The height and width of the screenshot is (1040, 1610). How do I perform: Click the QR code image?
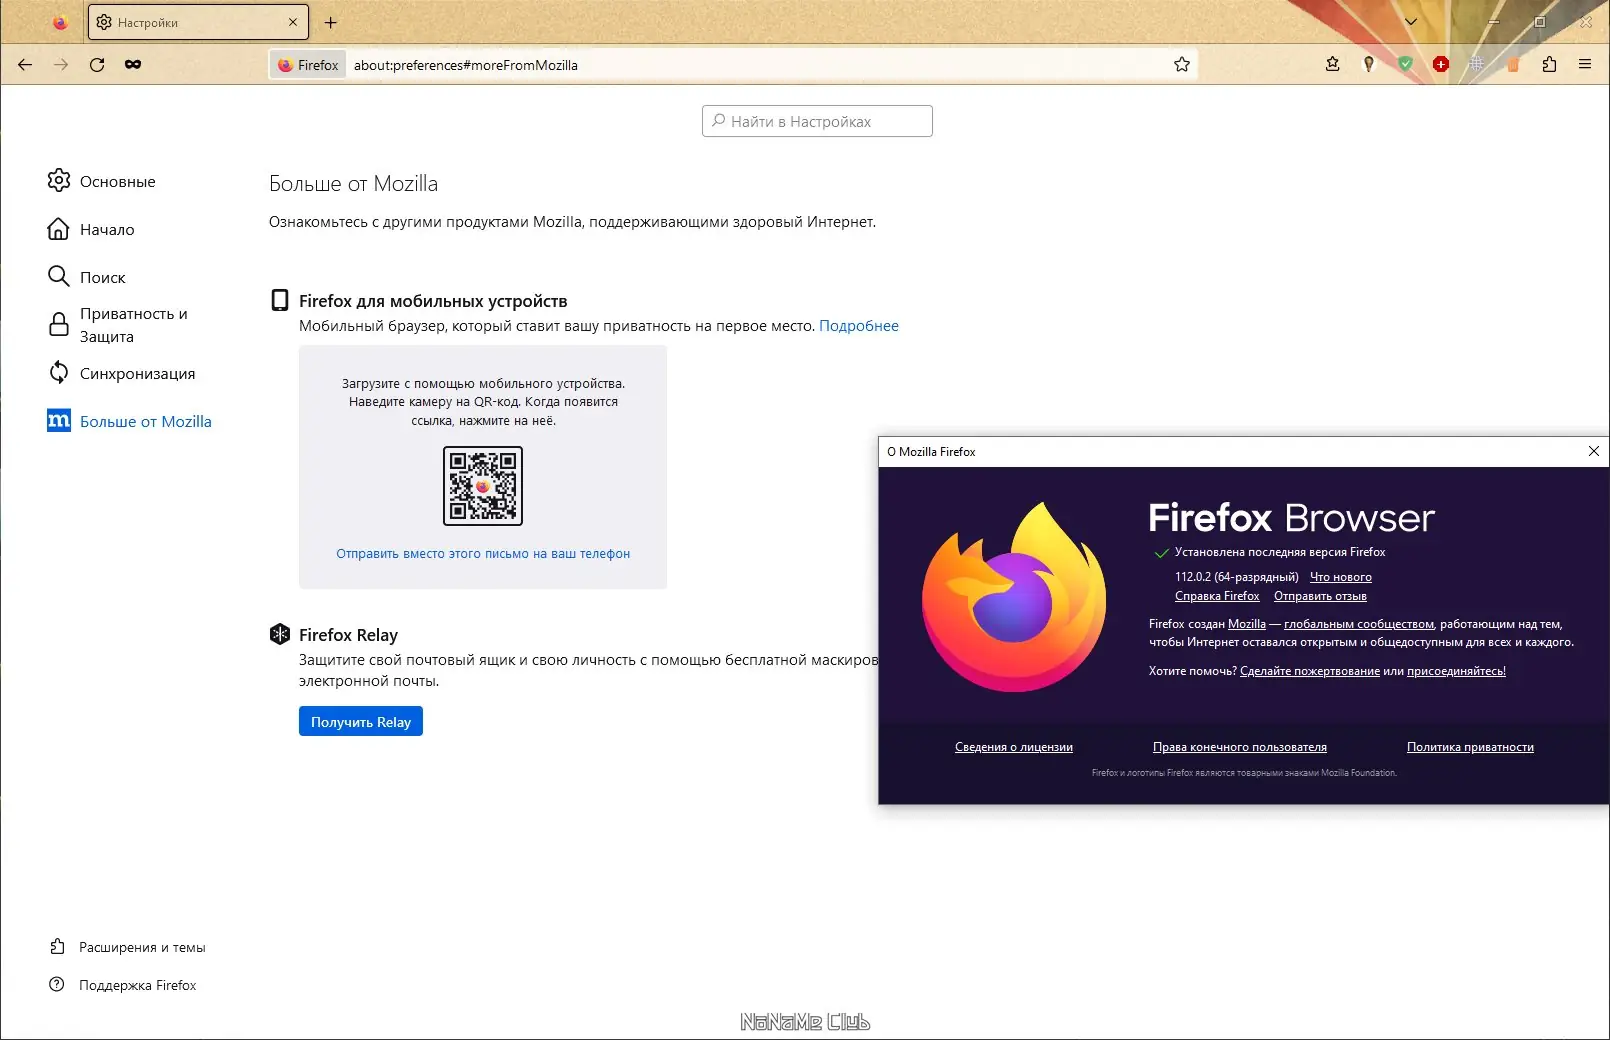483,486
